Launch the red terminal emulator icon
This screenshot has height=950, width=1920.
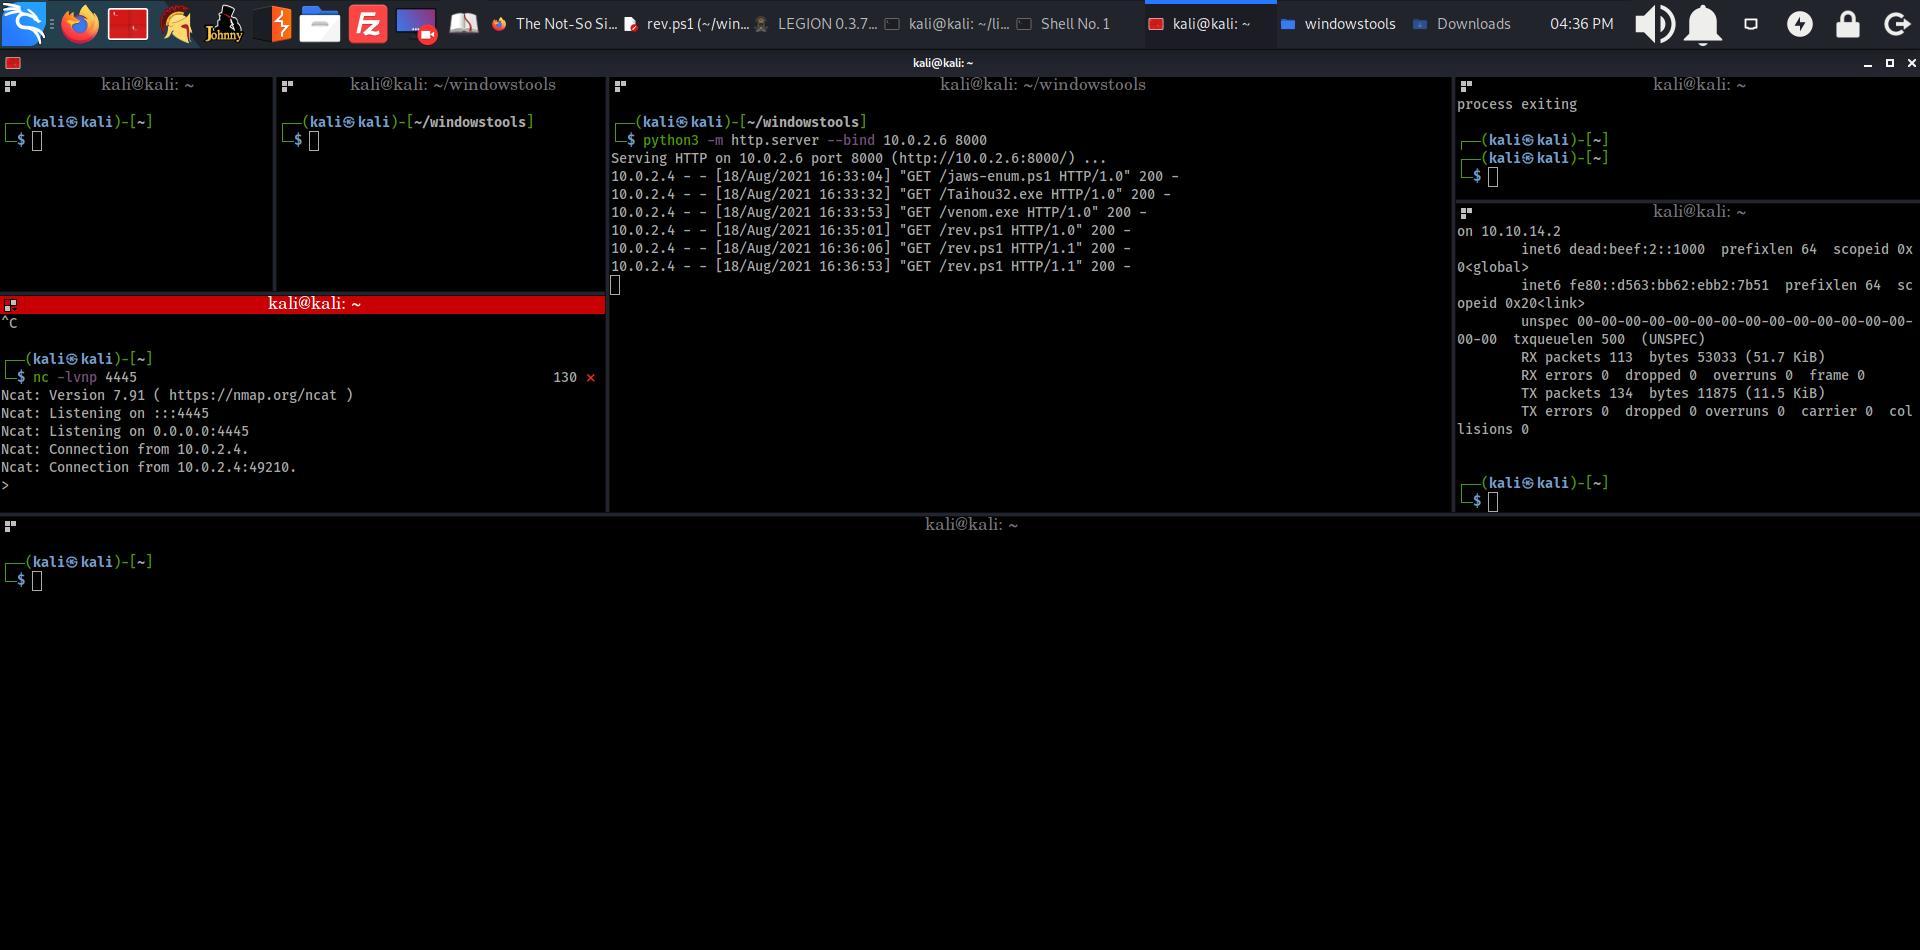128,24
